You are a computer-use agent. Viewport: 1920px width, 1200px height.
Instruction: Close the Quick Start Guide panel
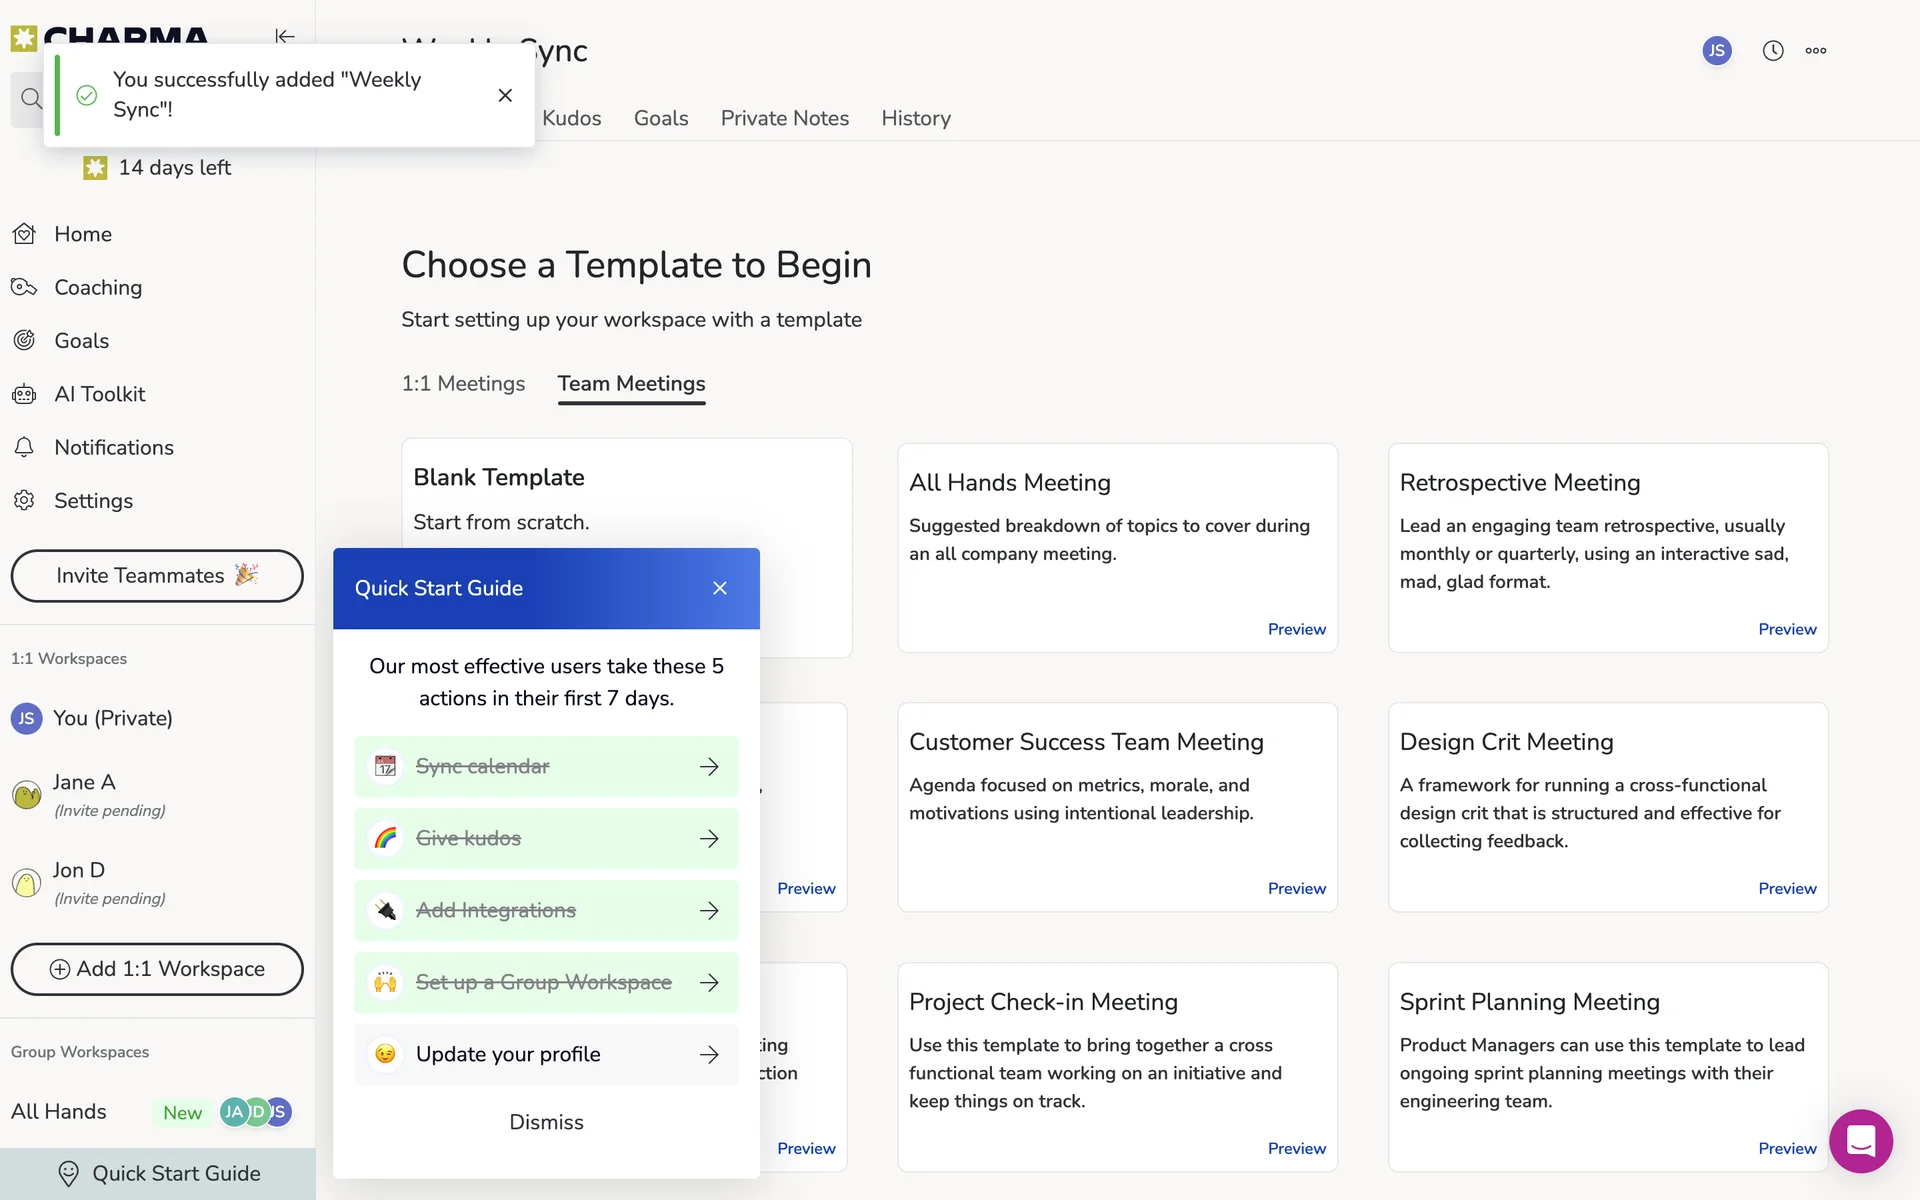click(719, 588)
